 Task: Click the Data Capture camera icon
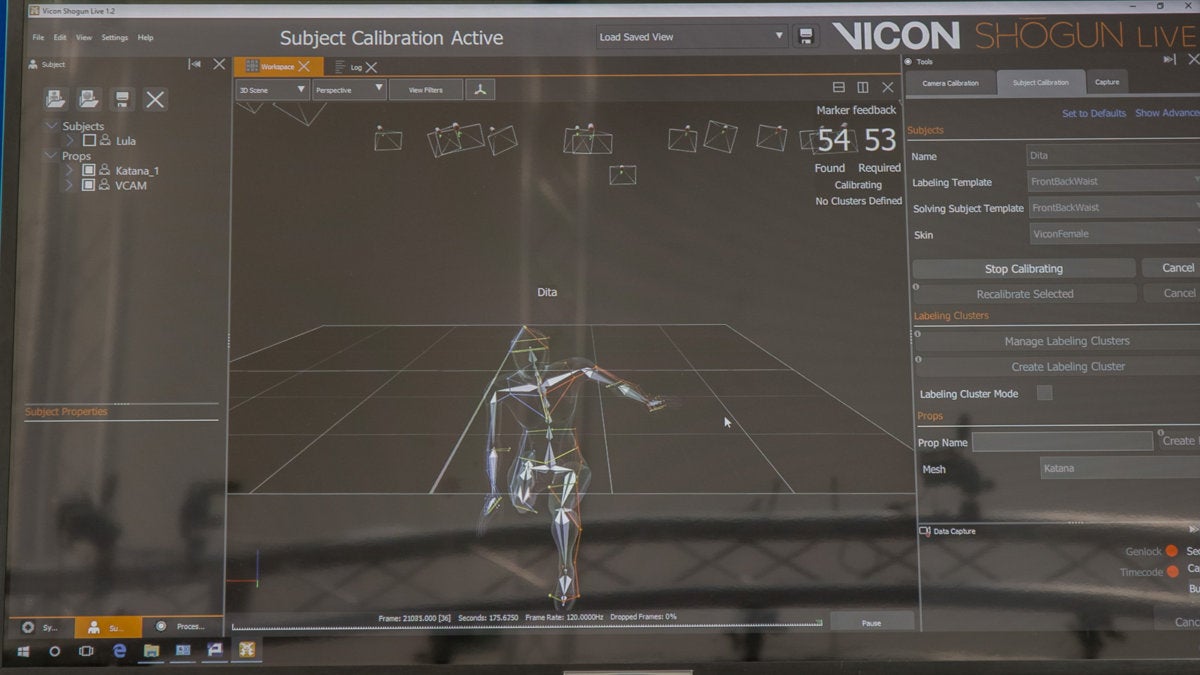coord(924,531)
